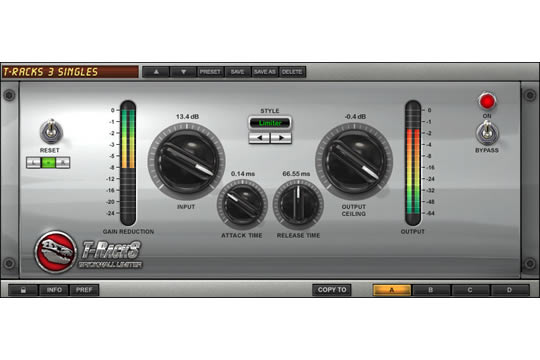Click the 0.14 ms attack value
This screenshot has height=360, width=540.
pyautogui.click(x=243, y=174)
